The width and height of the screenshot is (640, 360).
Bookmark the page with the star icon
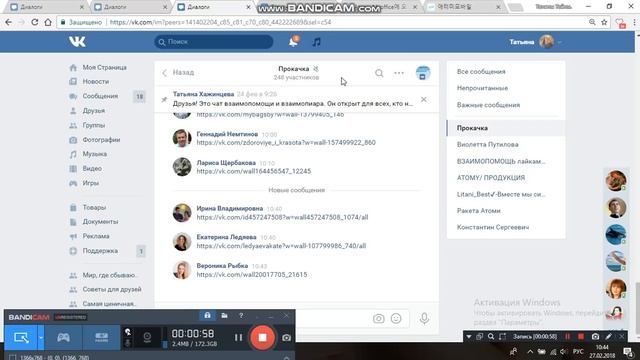tap(604, 22)
